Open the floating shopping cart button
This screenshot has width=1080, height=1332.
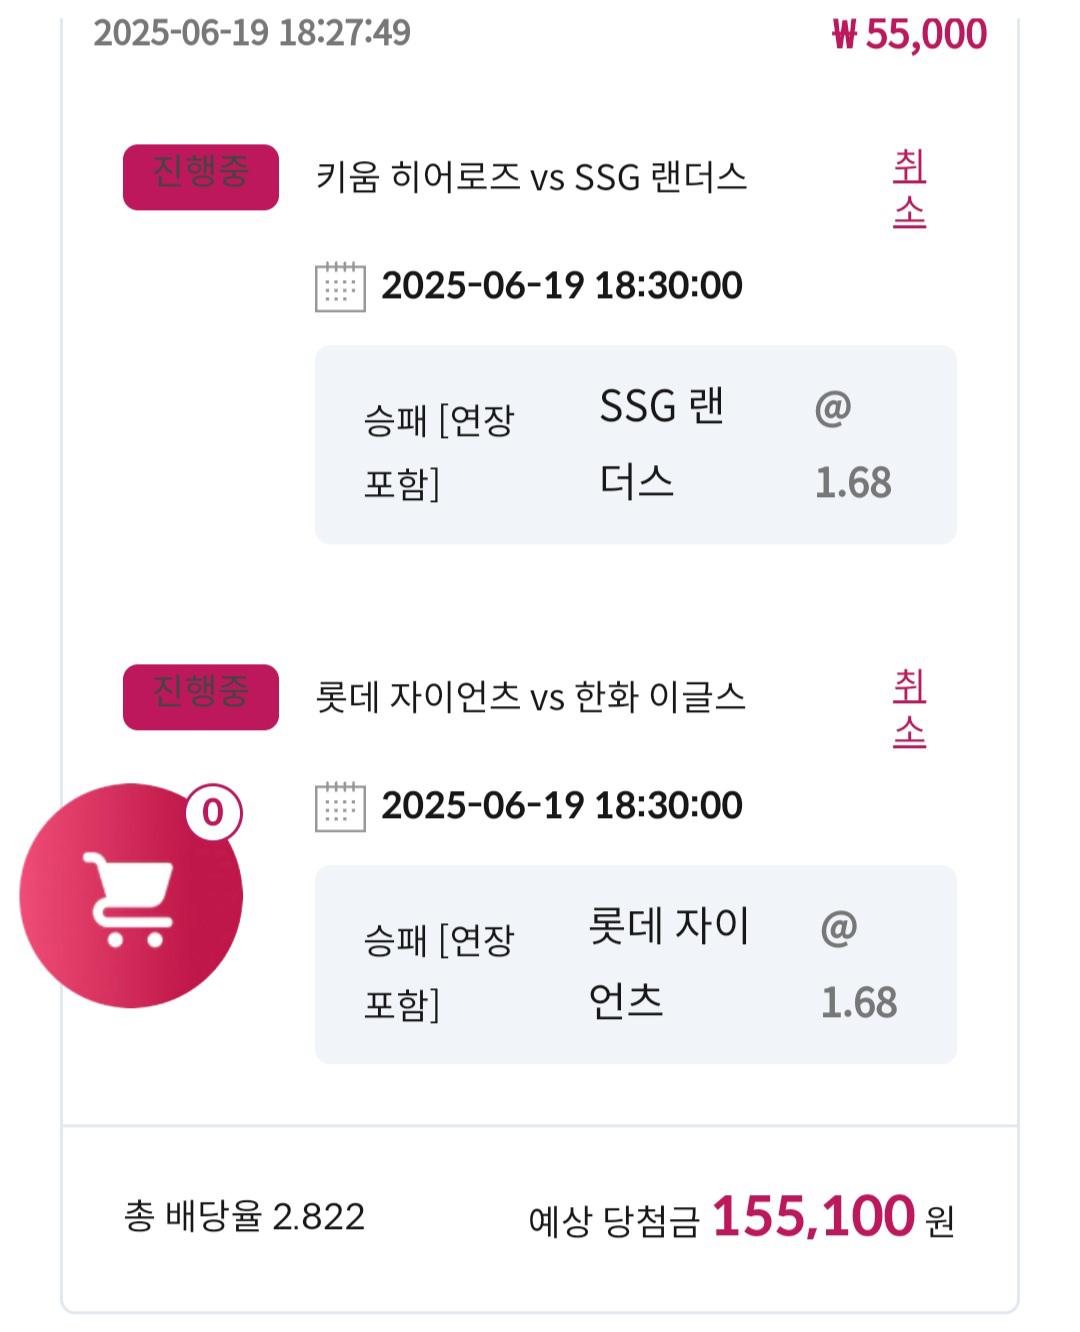[131, 896]
